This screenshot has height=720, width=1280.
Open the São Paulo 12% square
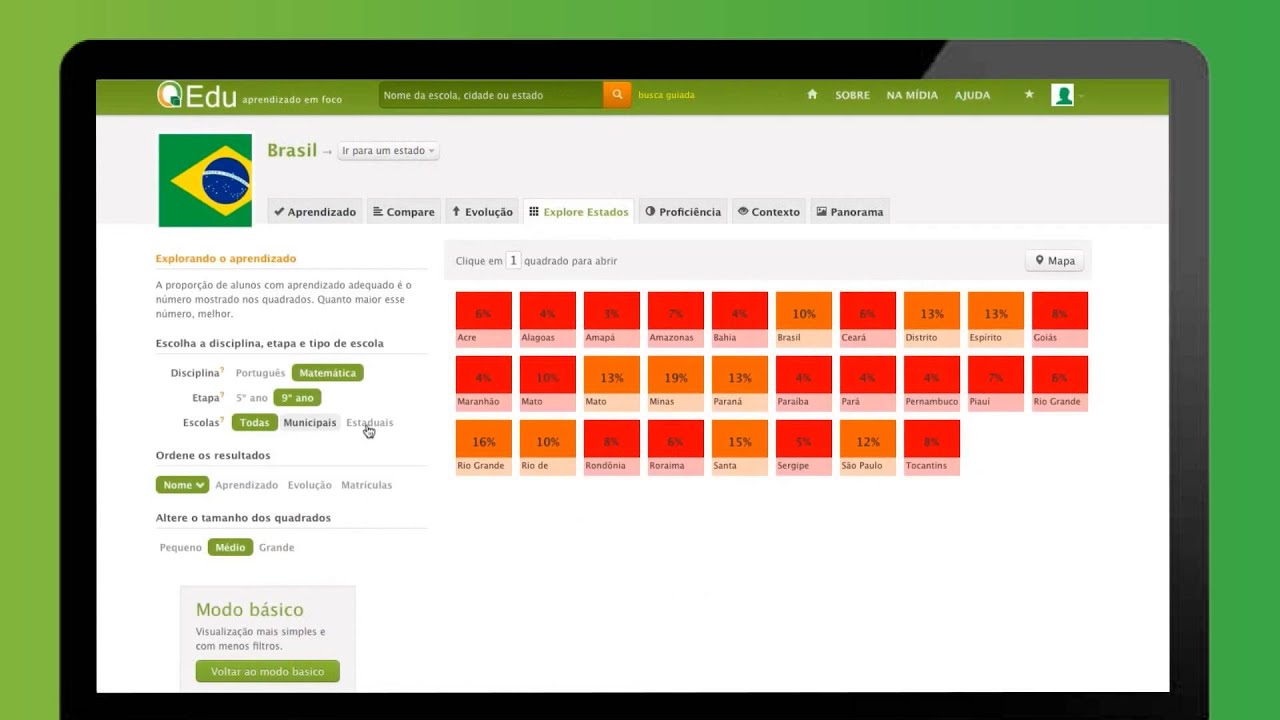pyautogui.click(x=868, y=448)
